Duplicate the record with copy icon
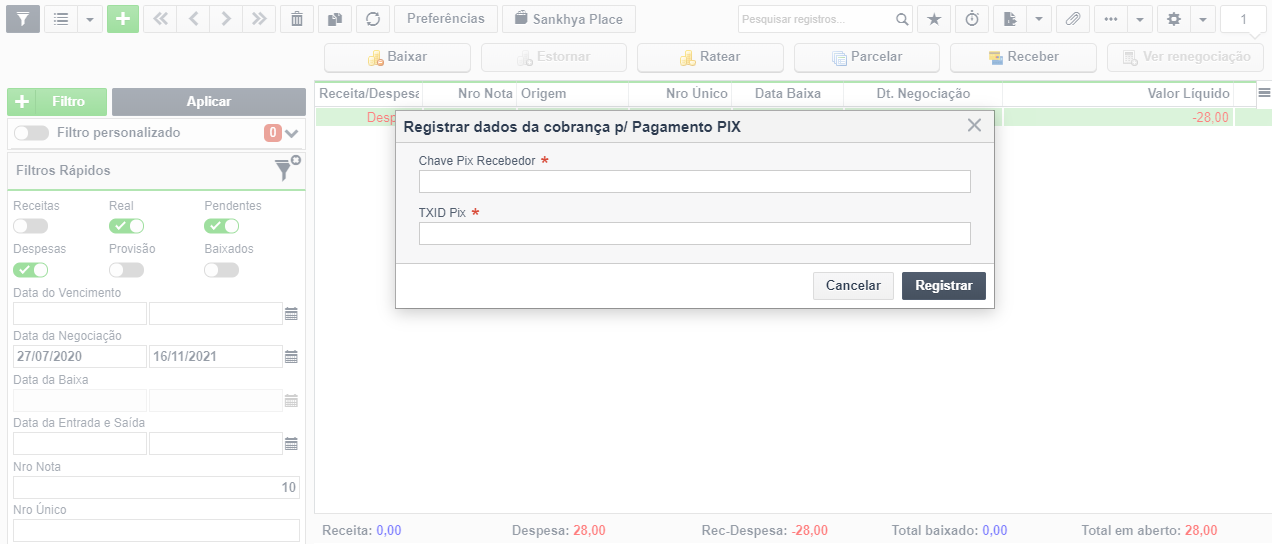This screenshot has width=1272, height=544. point(335,18)
